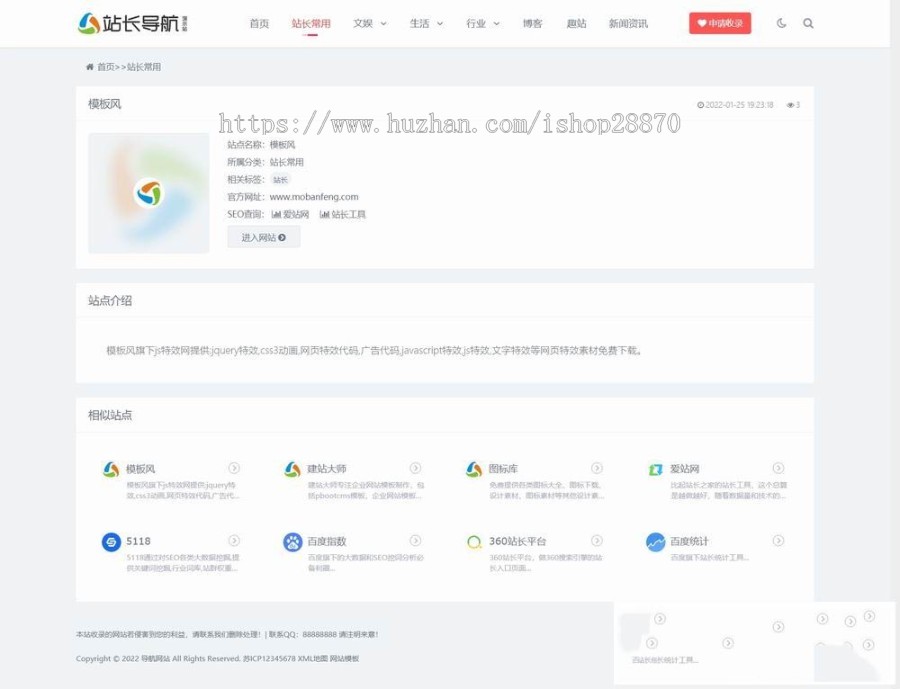The image size is (900, 689).
Task: Open the 百度统计 similar site title
Action: click(689, 541)
